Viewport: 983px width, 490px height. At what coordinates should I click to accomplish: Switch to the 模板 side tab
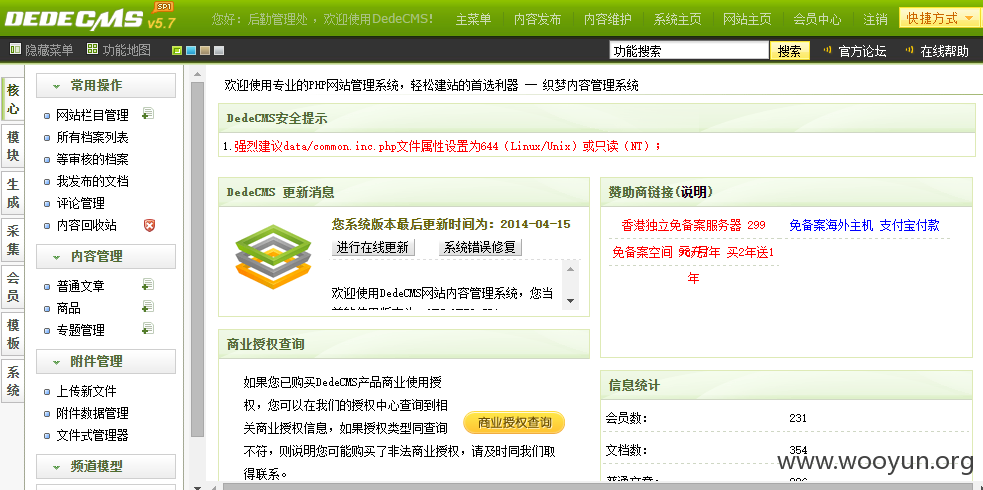pyautogui.click(x=13, y=335)
